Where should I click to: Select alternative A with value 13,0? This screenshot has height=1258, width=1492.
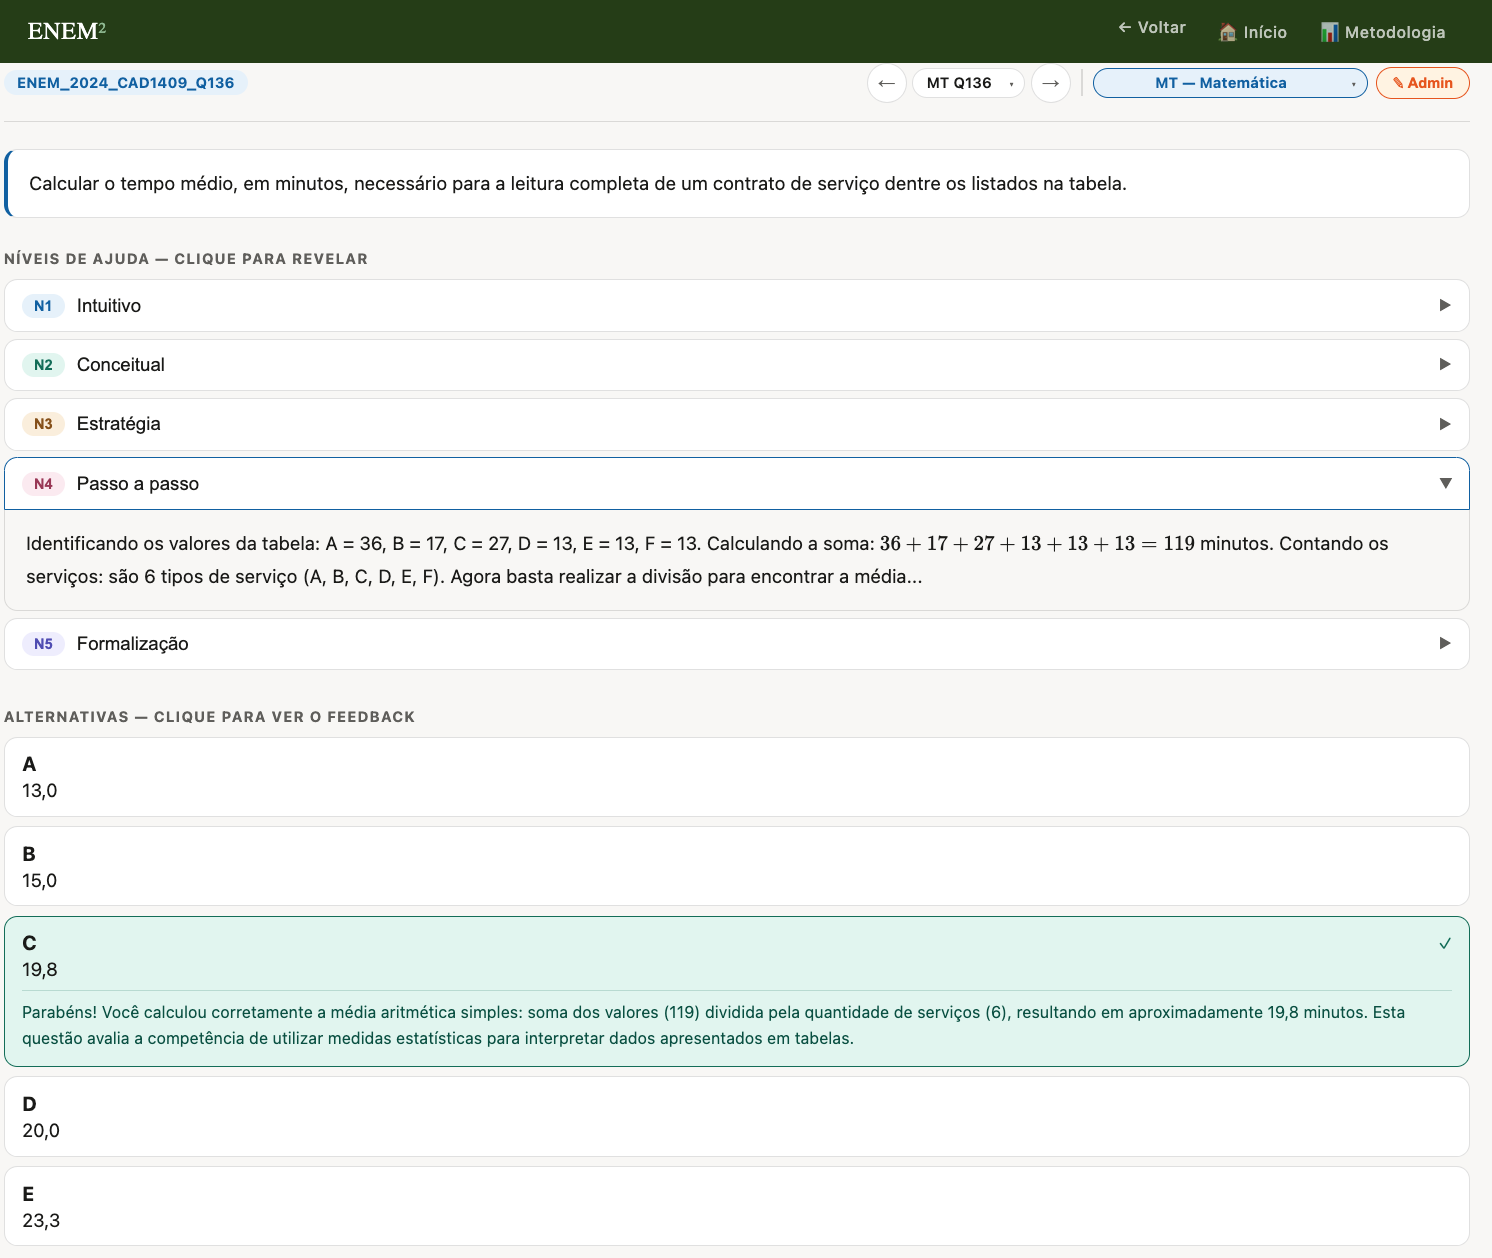point(737,777)
